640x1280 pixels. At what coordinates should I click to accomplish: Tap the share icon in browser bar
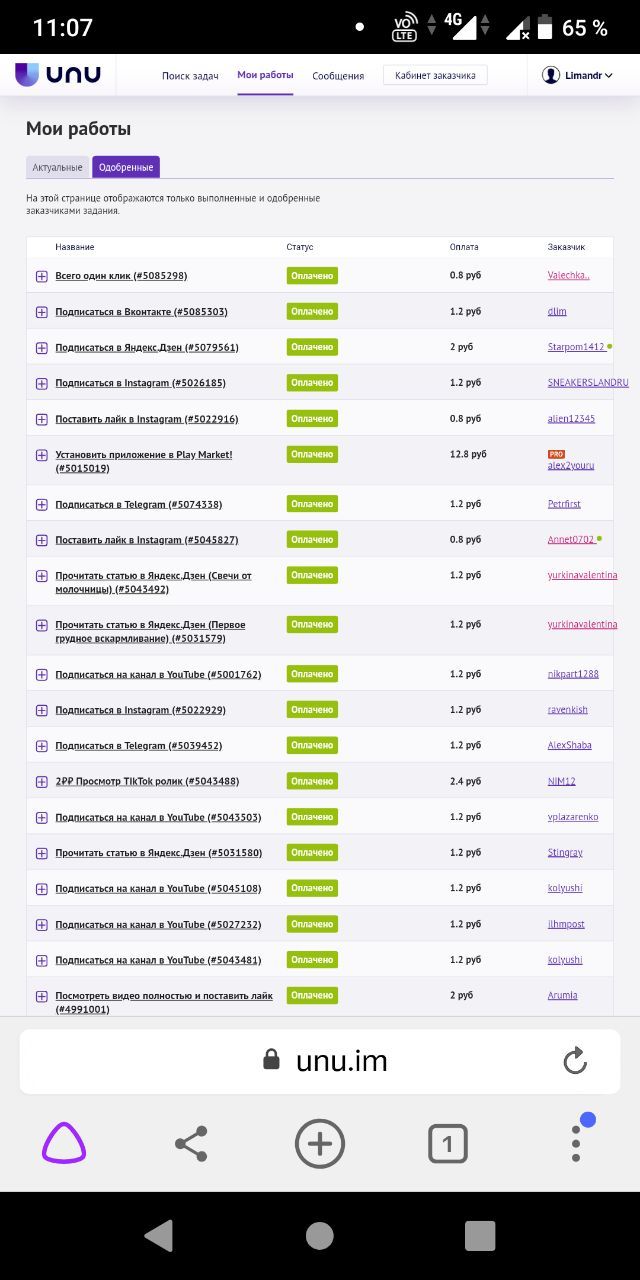(x=191, y=1143)
